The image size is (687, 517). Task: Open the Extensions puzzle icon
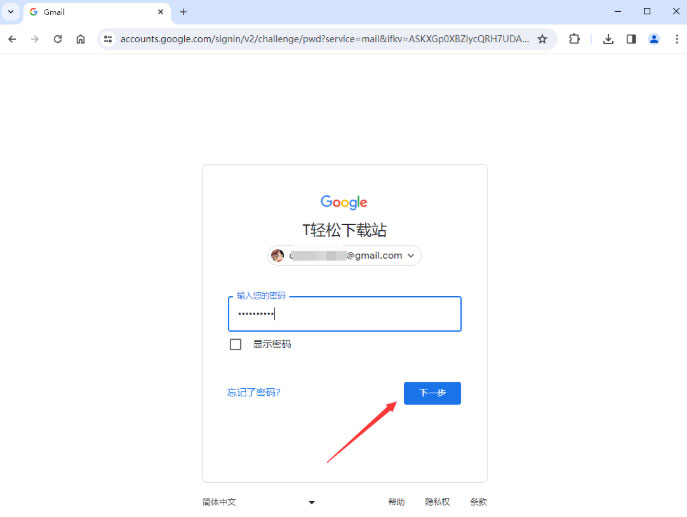coord(574,39)
